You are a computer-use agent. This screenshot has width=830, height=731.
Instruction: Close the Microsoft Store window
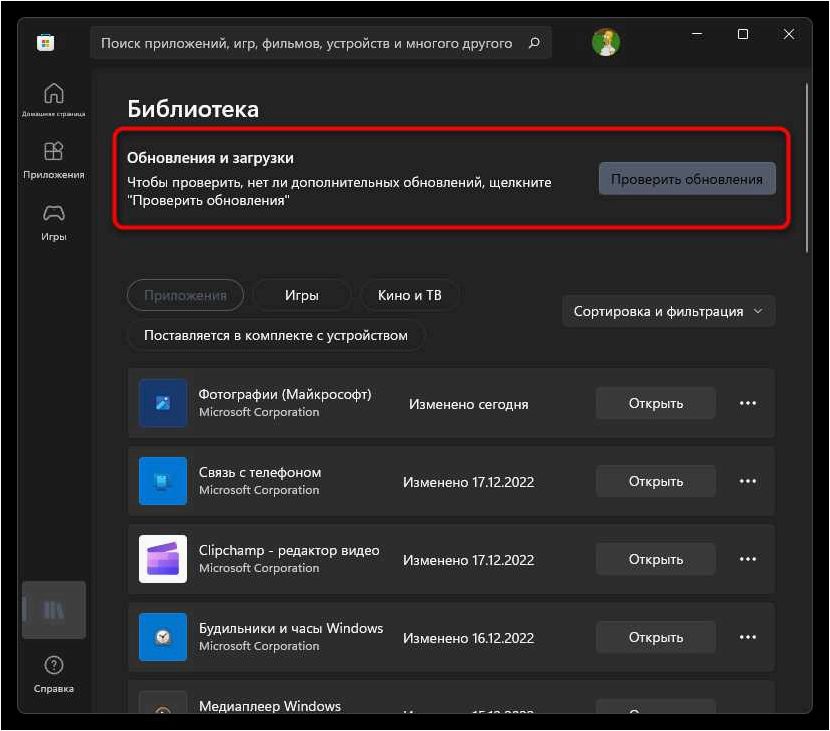pyautogui.click(x=789, y=34)
